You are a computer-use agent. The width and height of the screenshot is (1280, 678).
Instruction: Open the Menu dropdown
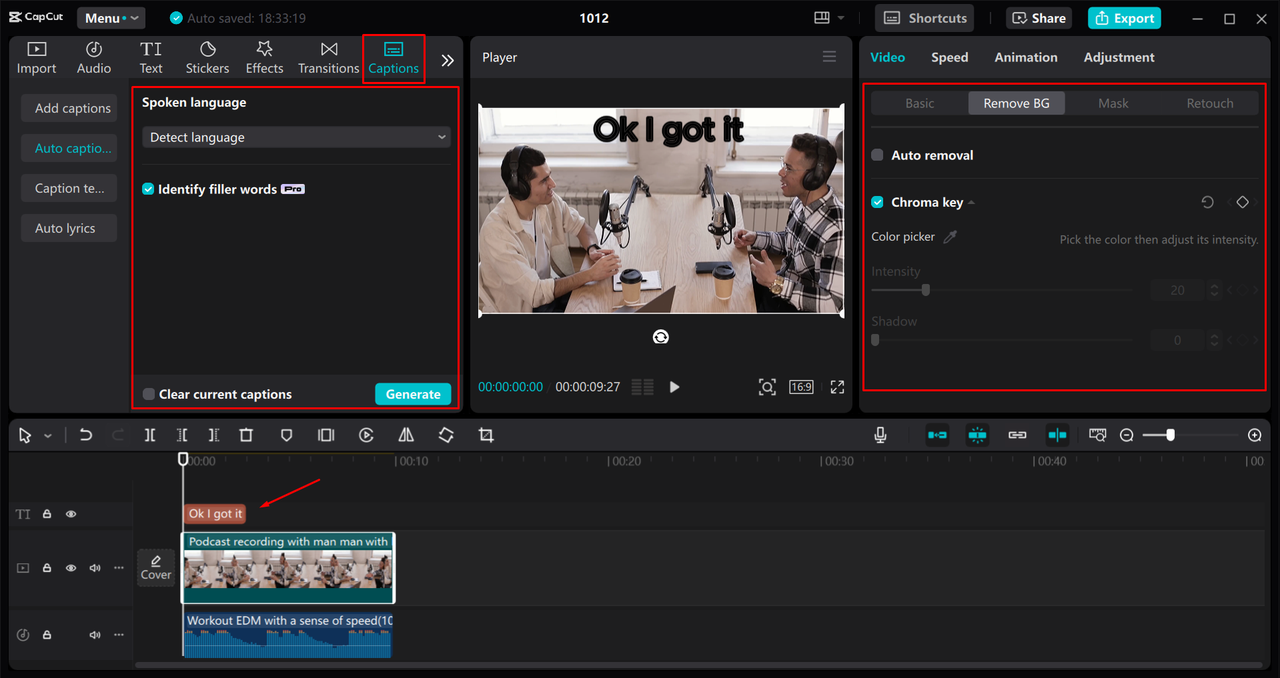110,18
